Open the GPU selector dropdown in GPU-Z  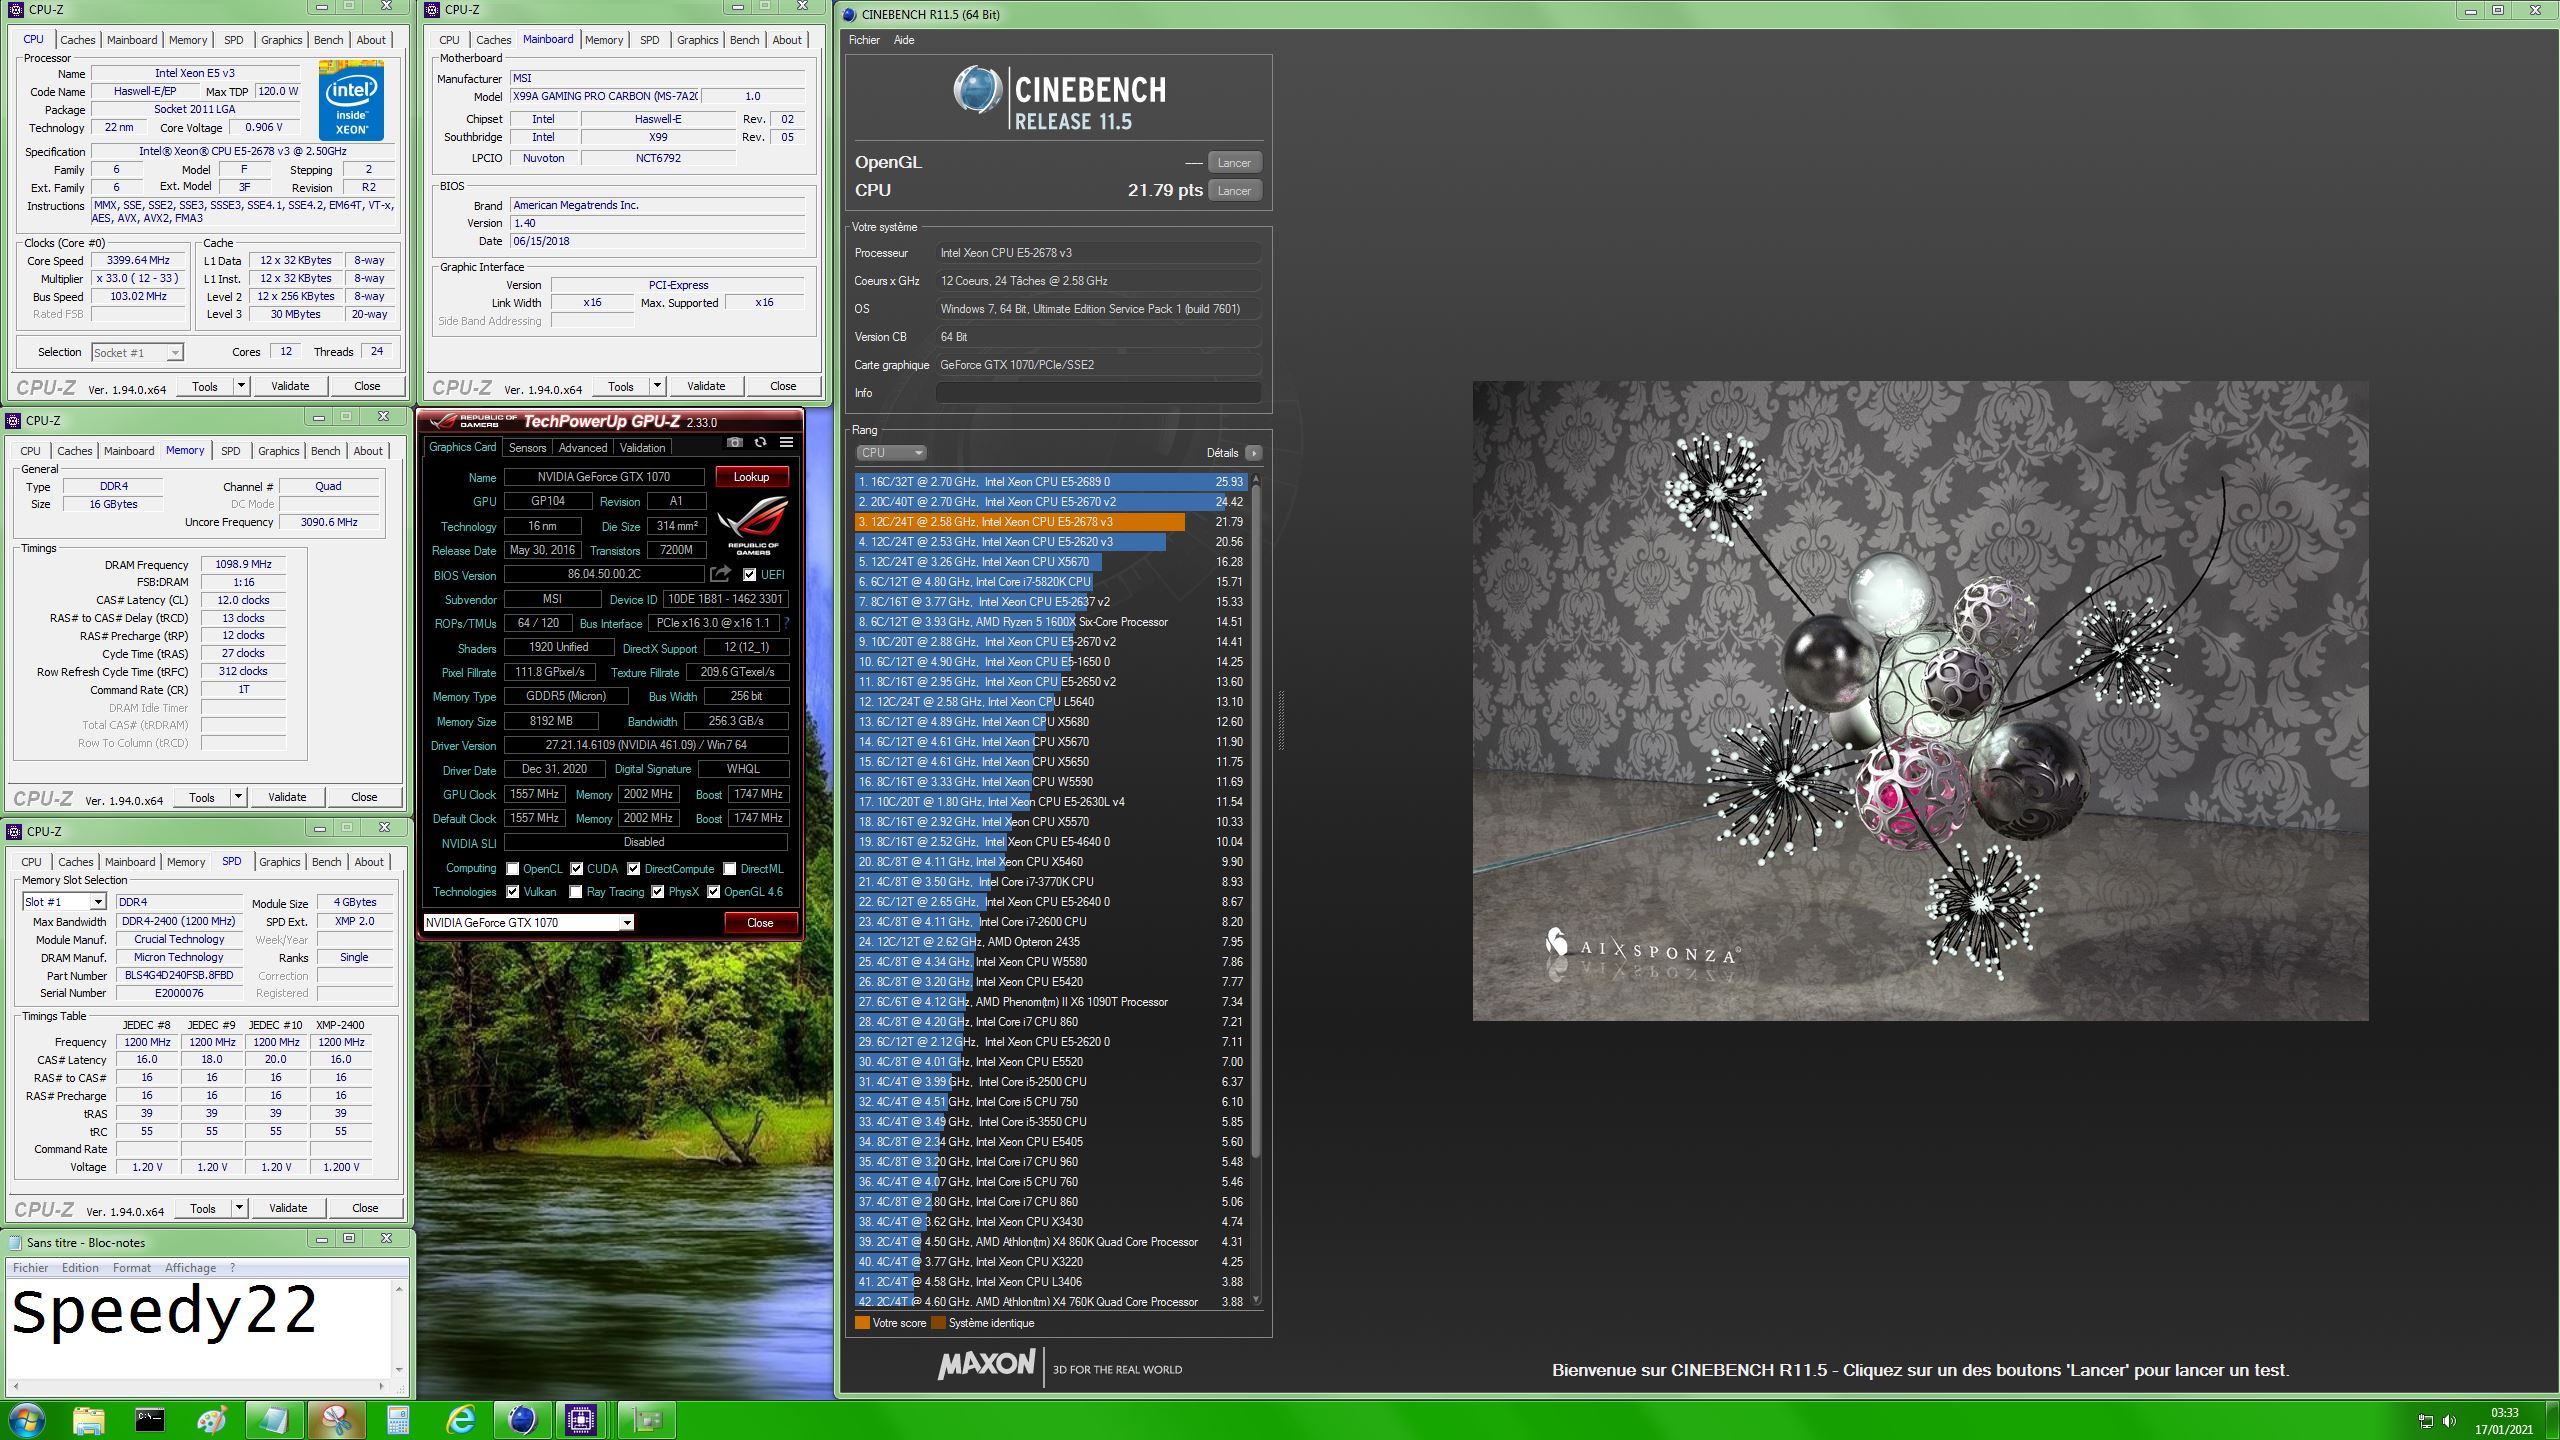tap(528, 923)
